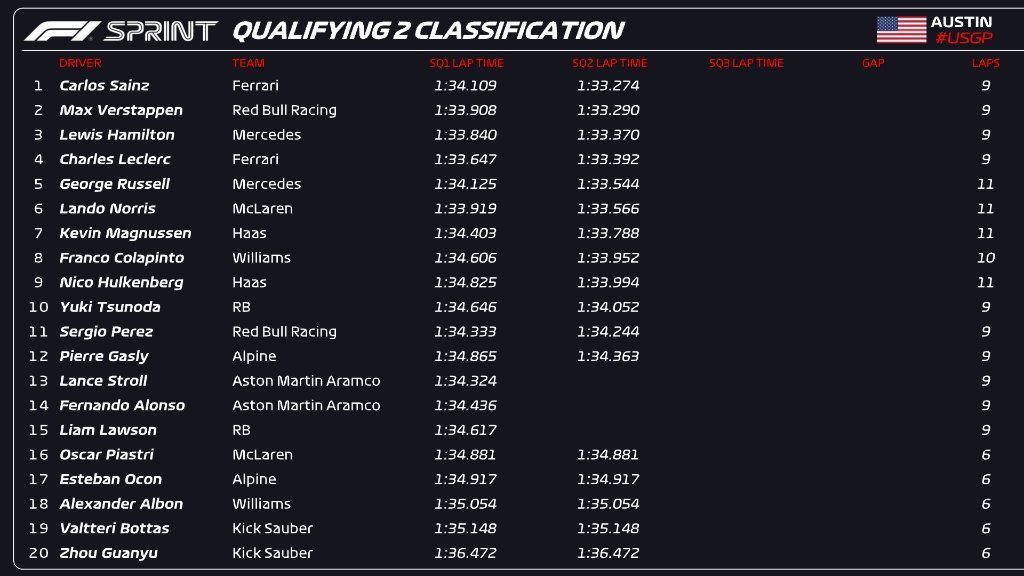
Task: Click on Franco Colapinto's name
Action: 121,258
